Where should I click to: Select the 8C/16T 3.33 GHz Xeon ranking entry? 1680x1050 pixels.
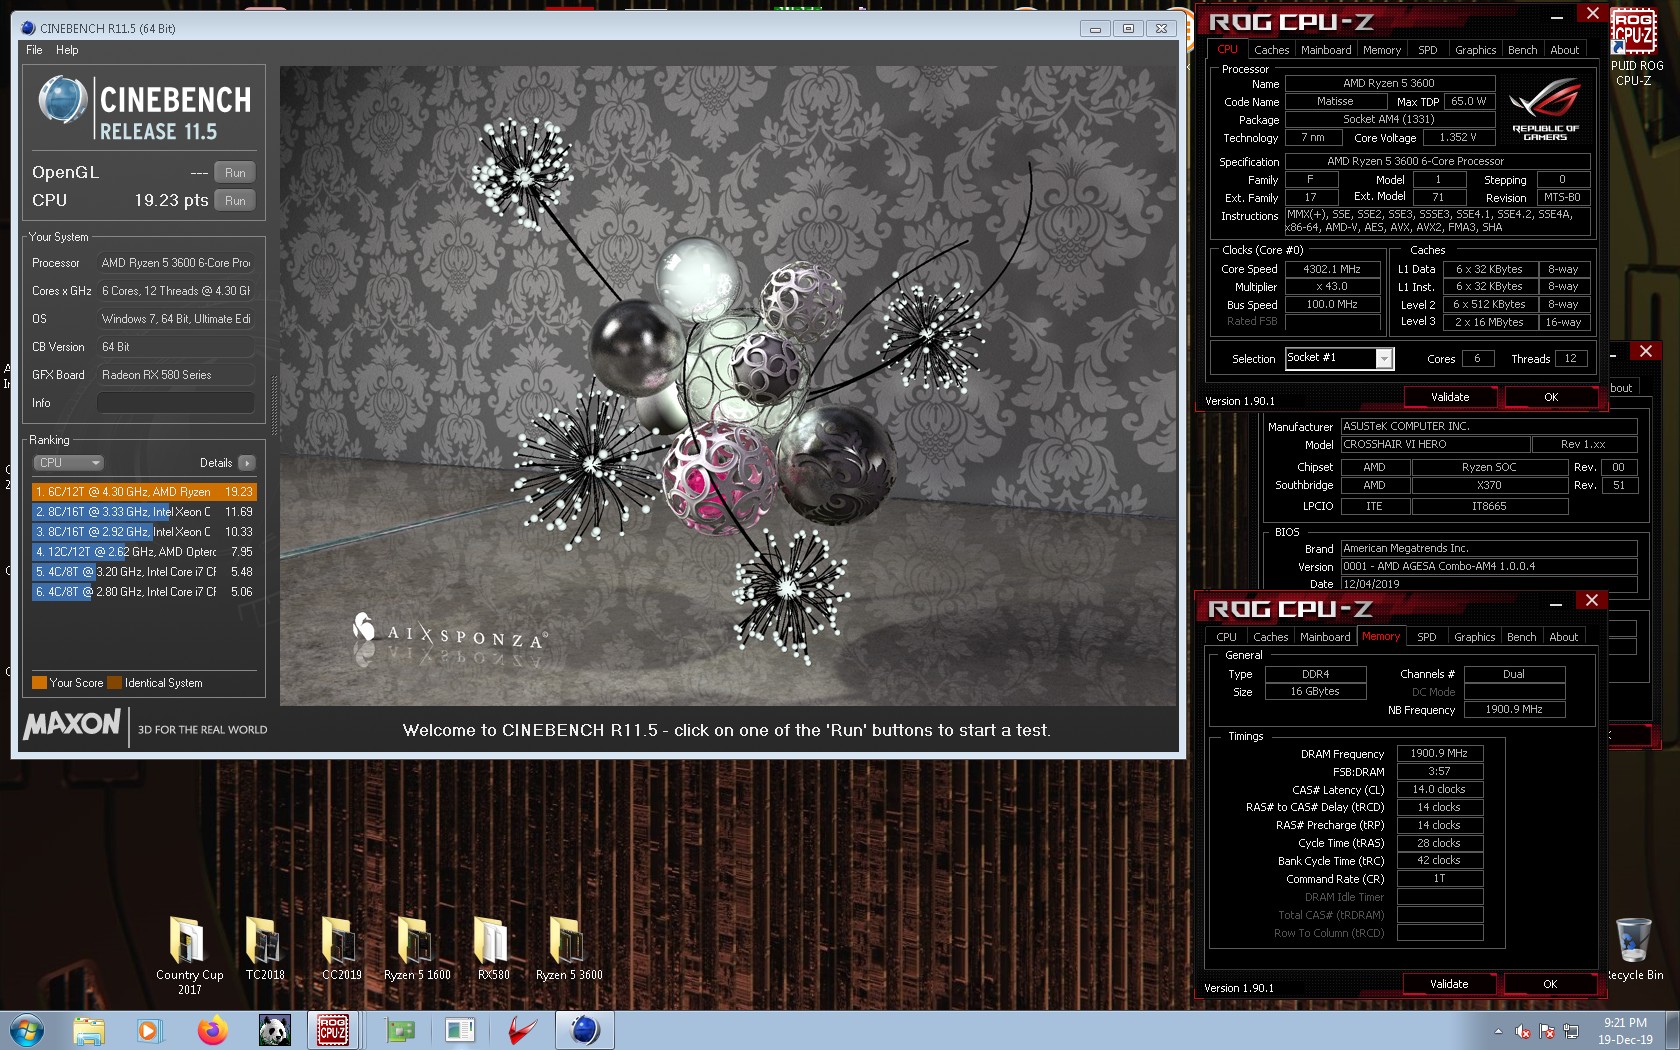(144, 512)
